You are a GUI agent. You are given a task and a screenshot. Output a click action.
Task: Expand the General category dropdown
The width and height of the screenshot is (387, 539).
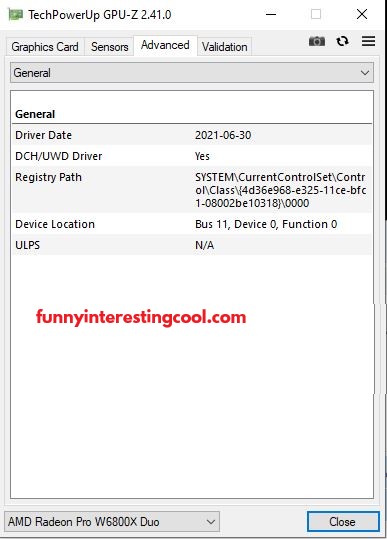tap(192, 73)
